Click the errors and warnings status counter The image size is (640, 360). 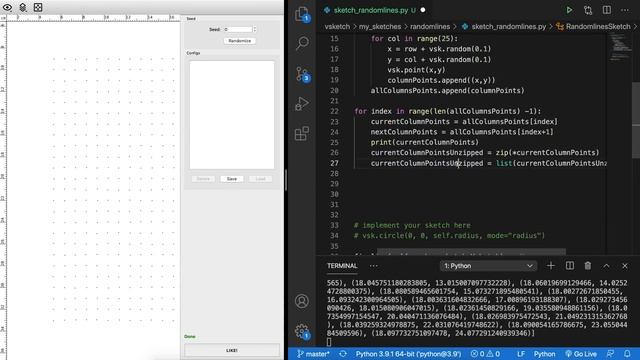click(485, 354)
